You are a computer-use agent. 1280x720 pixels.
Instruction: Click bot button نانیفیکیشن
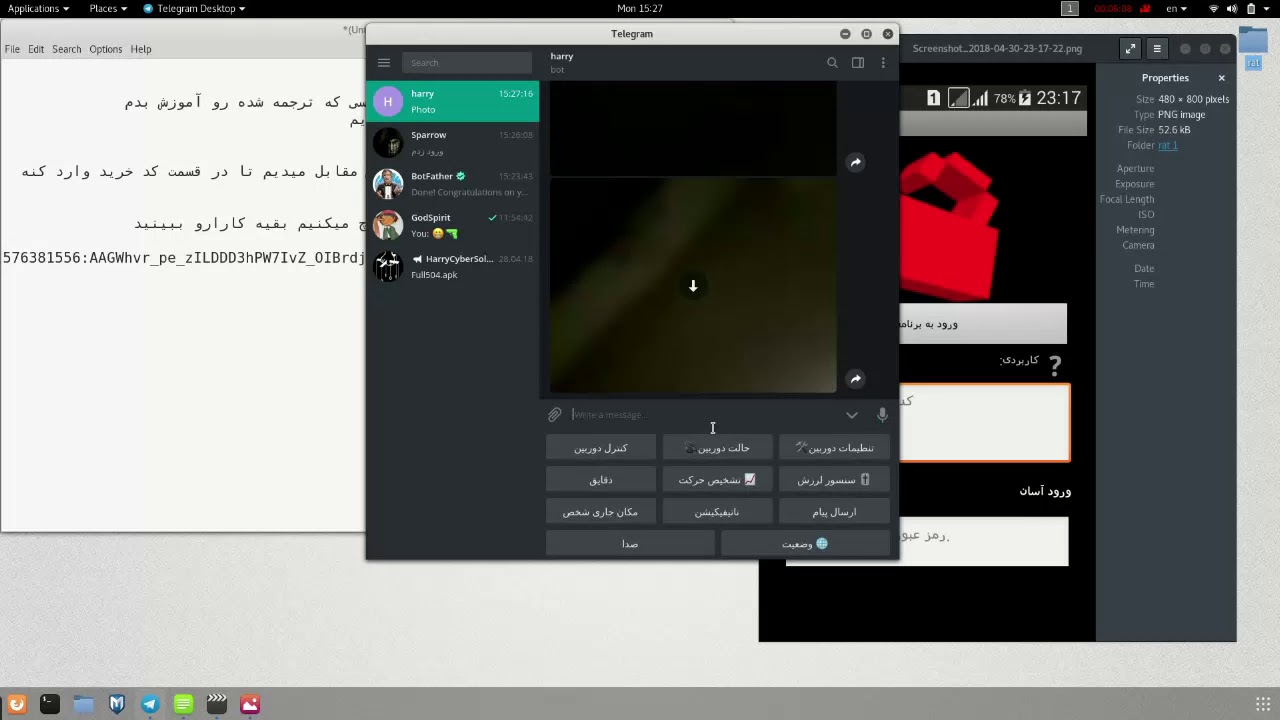pos(717,512)
